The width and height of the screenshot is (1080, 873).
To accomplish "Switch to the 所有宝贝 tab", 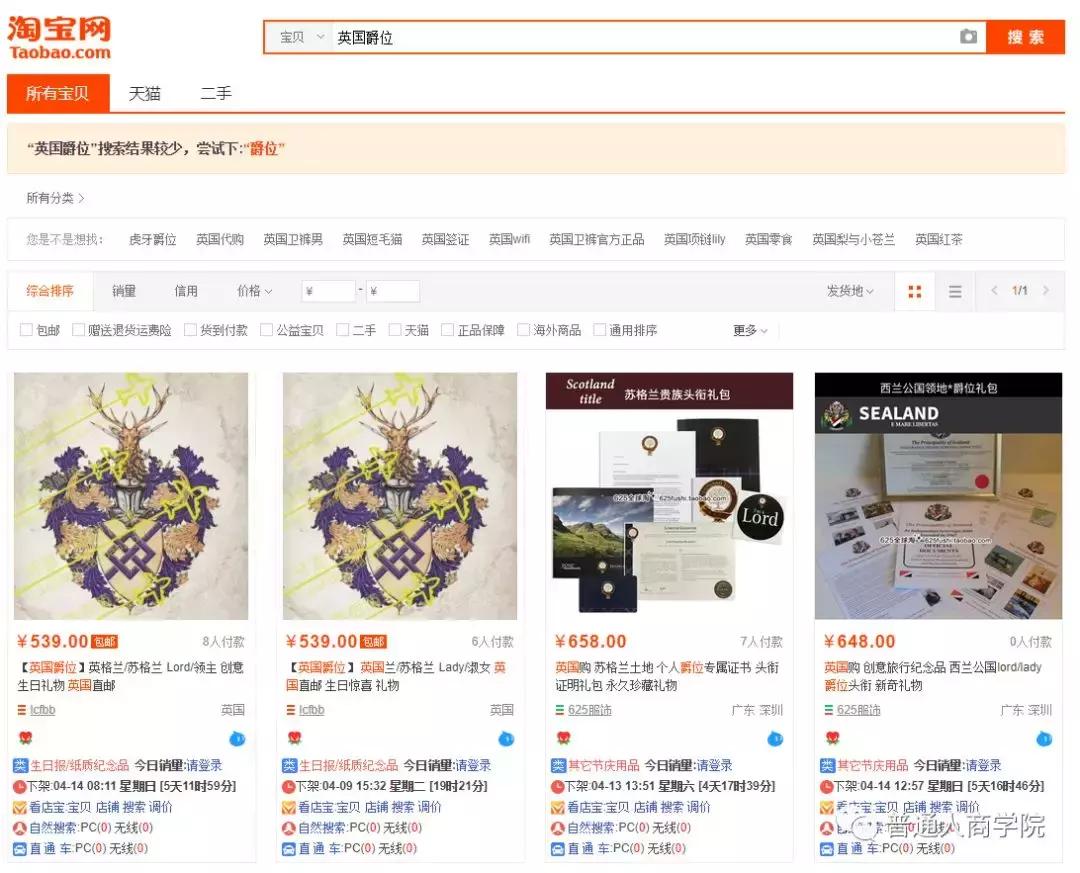I will click(x=58, y=93).
